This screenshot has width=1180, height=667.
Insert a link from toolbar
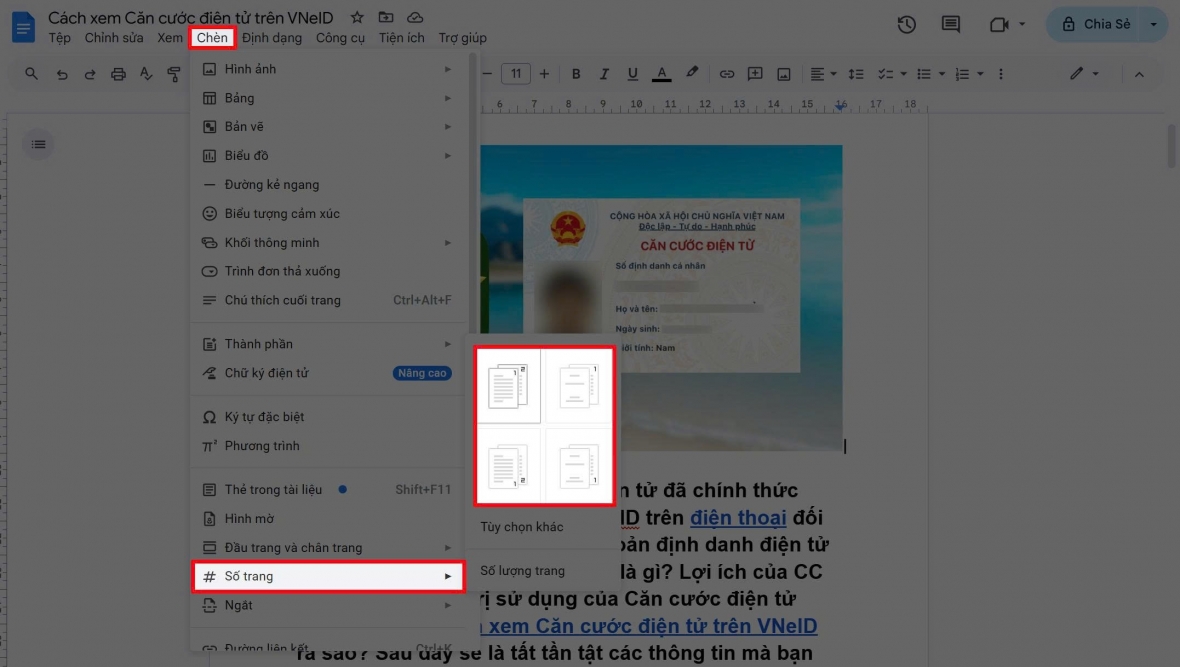point(726,74)
